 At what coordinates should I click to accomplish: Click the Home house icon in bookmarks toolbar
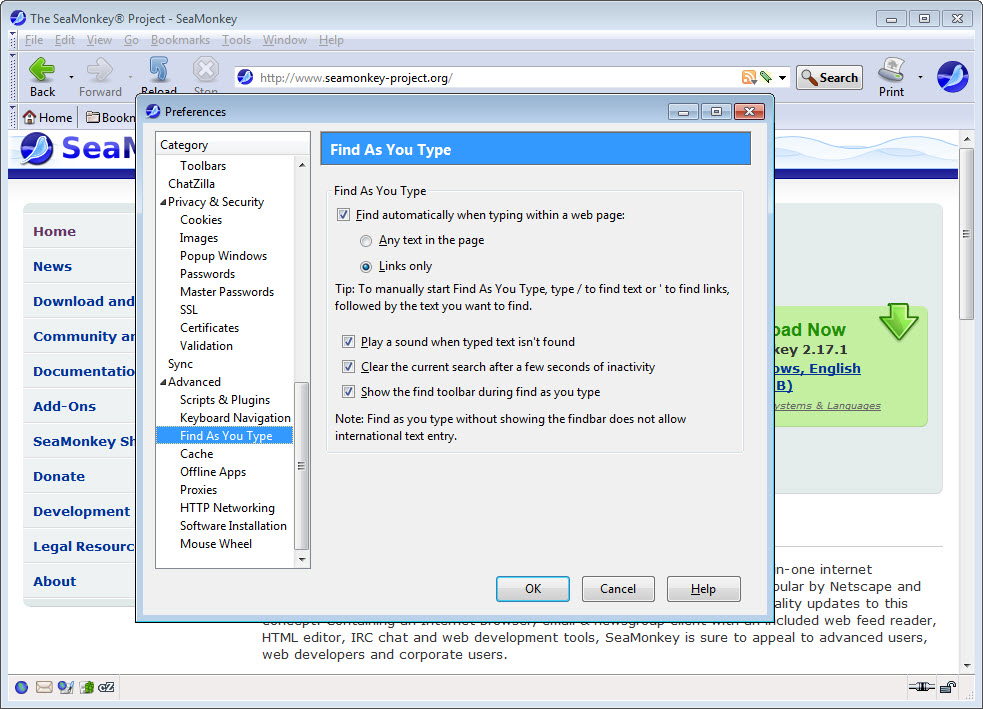pos(29,117)
